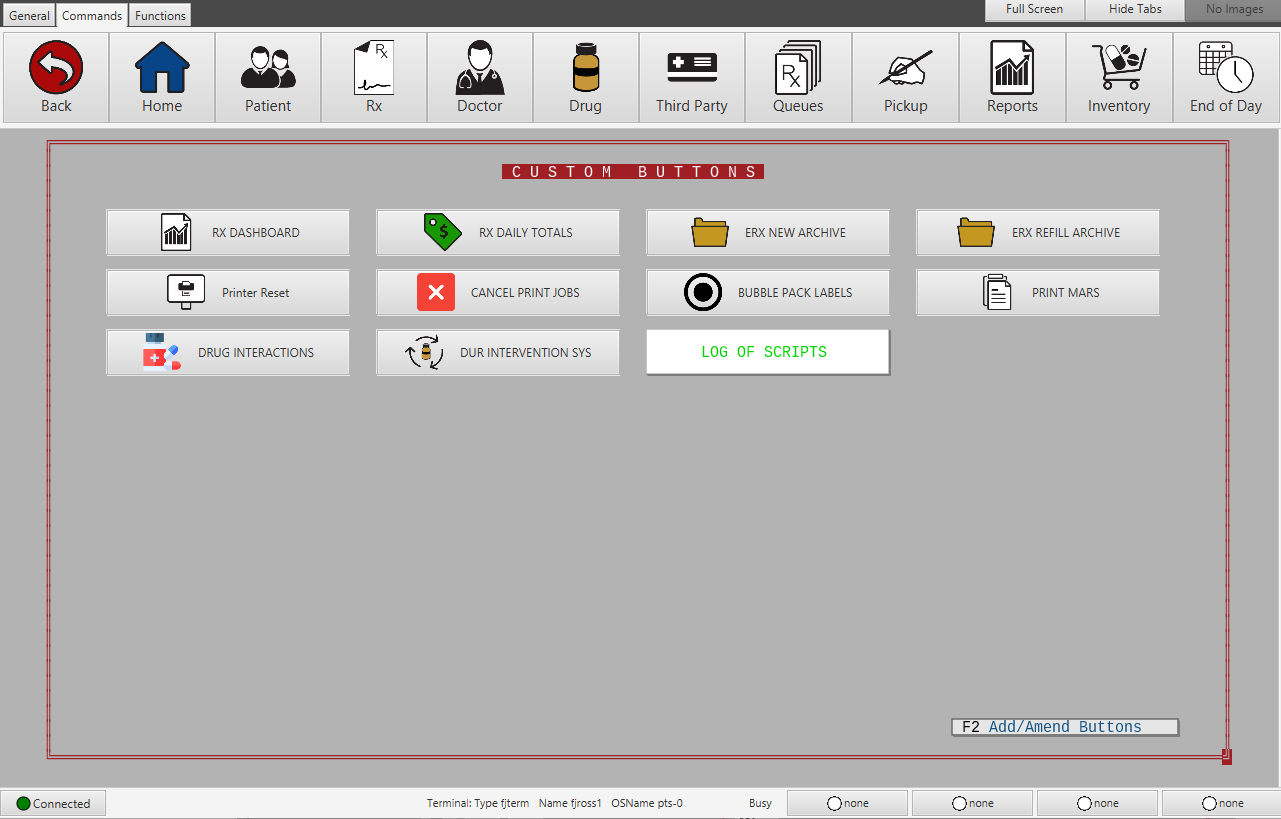Click Hide Tabs button

pyautogui.click(x=1135, y=9)
